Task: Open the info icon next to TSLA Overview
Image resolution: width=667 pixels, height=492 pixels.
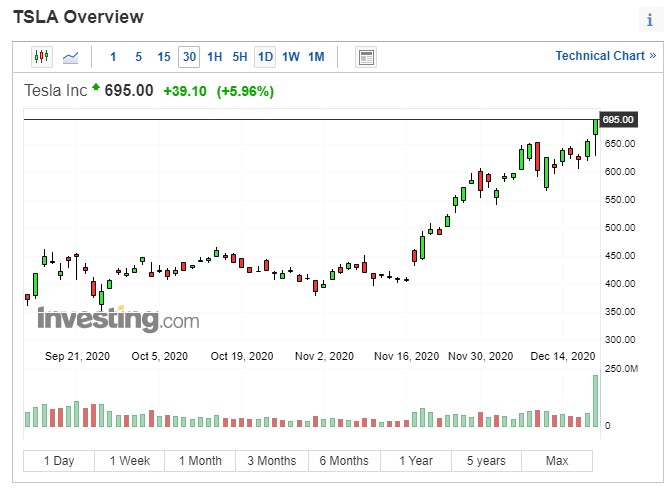Action: [650, 20]
